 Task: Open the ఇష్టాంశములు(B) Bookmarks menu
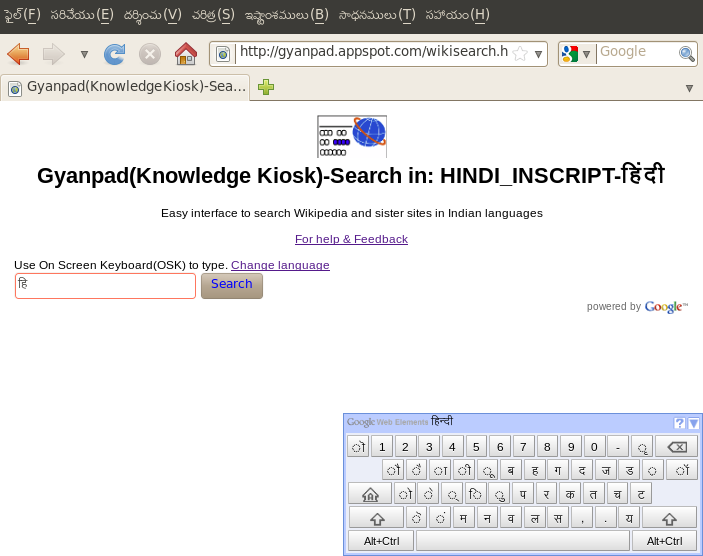(286, 15)
